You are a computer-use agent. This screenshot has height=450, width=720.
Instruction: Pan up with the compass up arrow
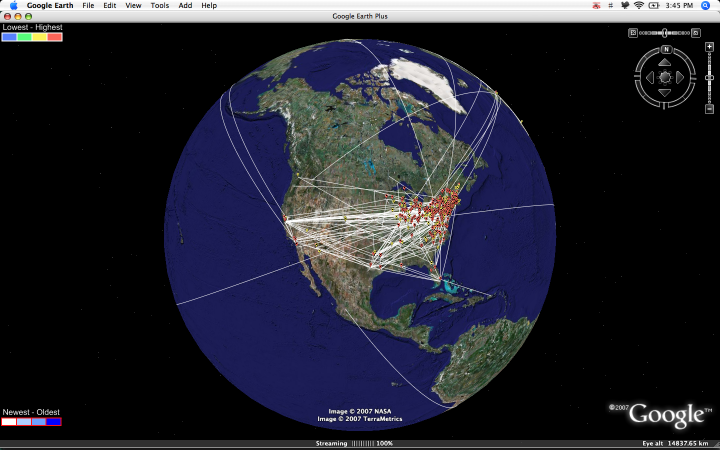click(x=665, y=62)
